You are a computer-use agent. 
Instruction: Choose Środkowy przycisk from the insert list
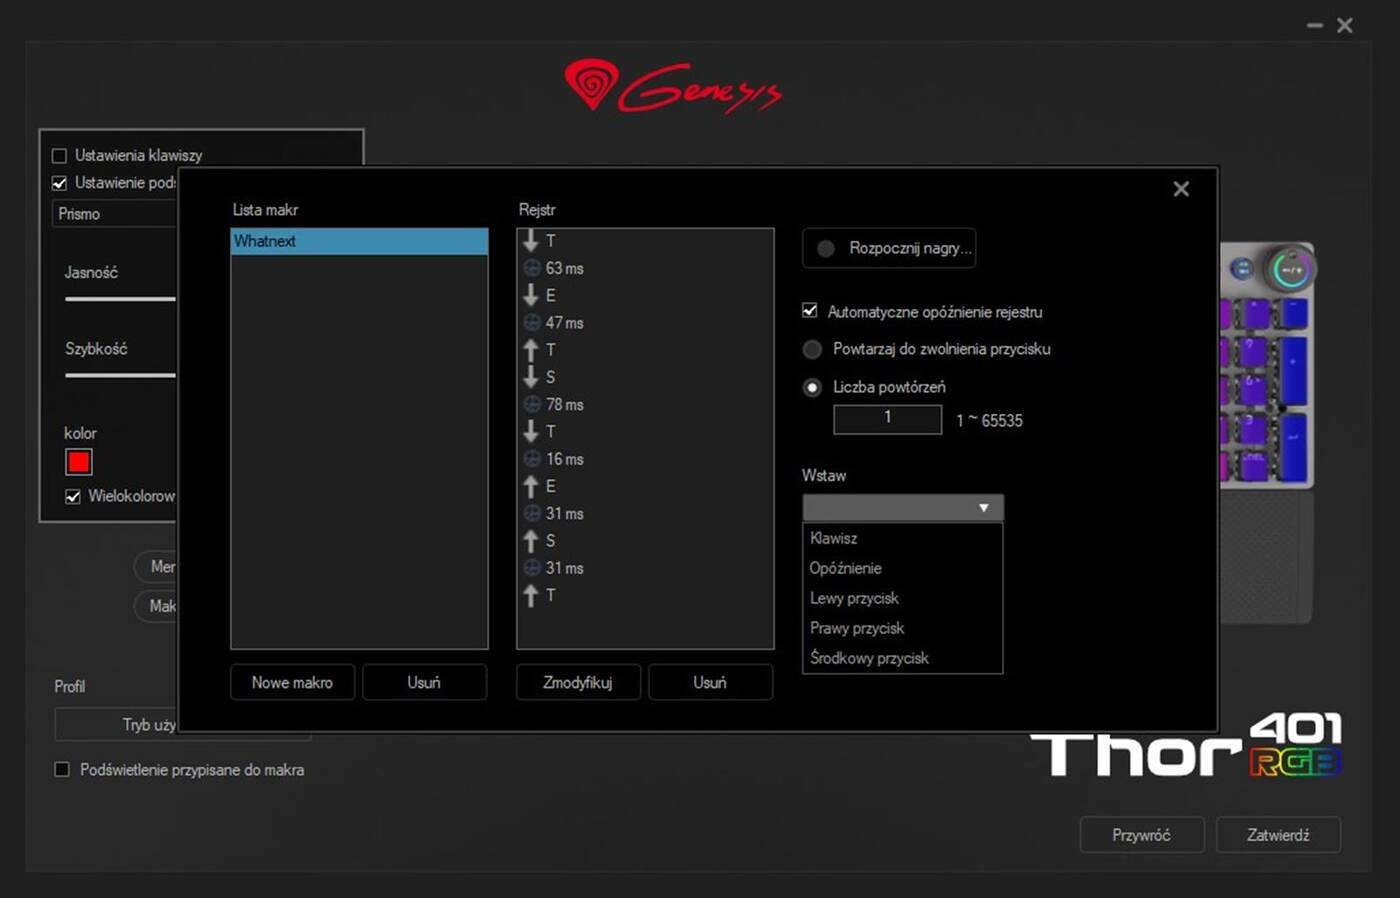coord(869,658)
